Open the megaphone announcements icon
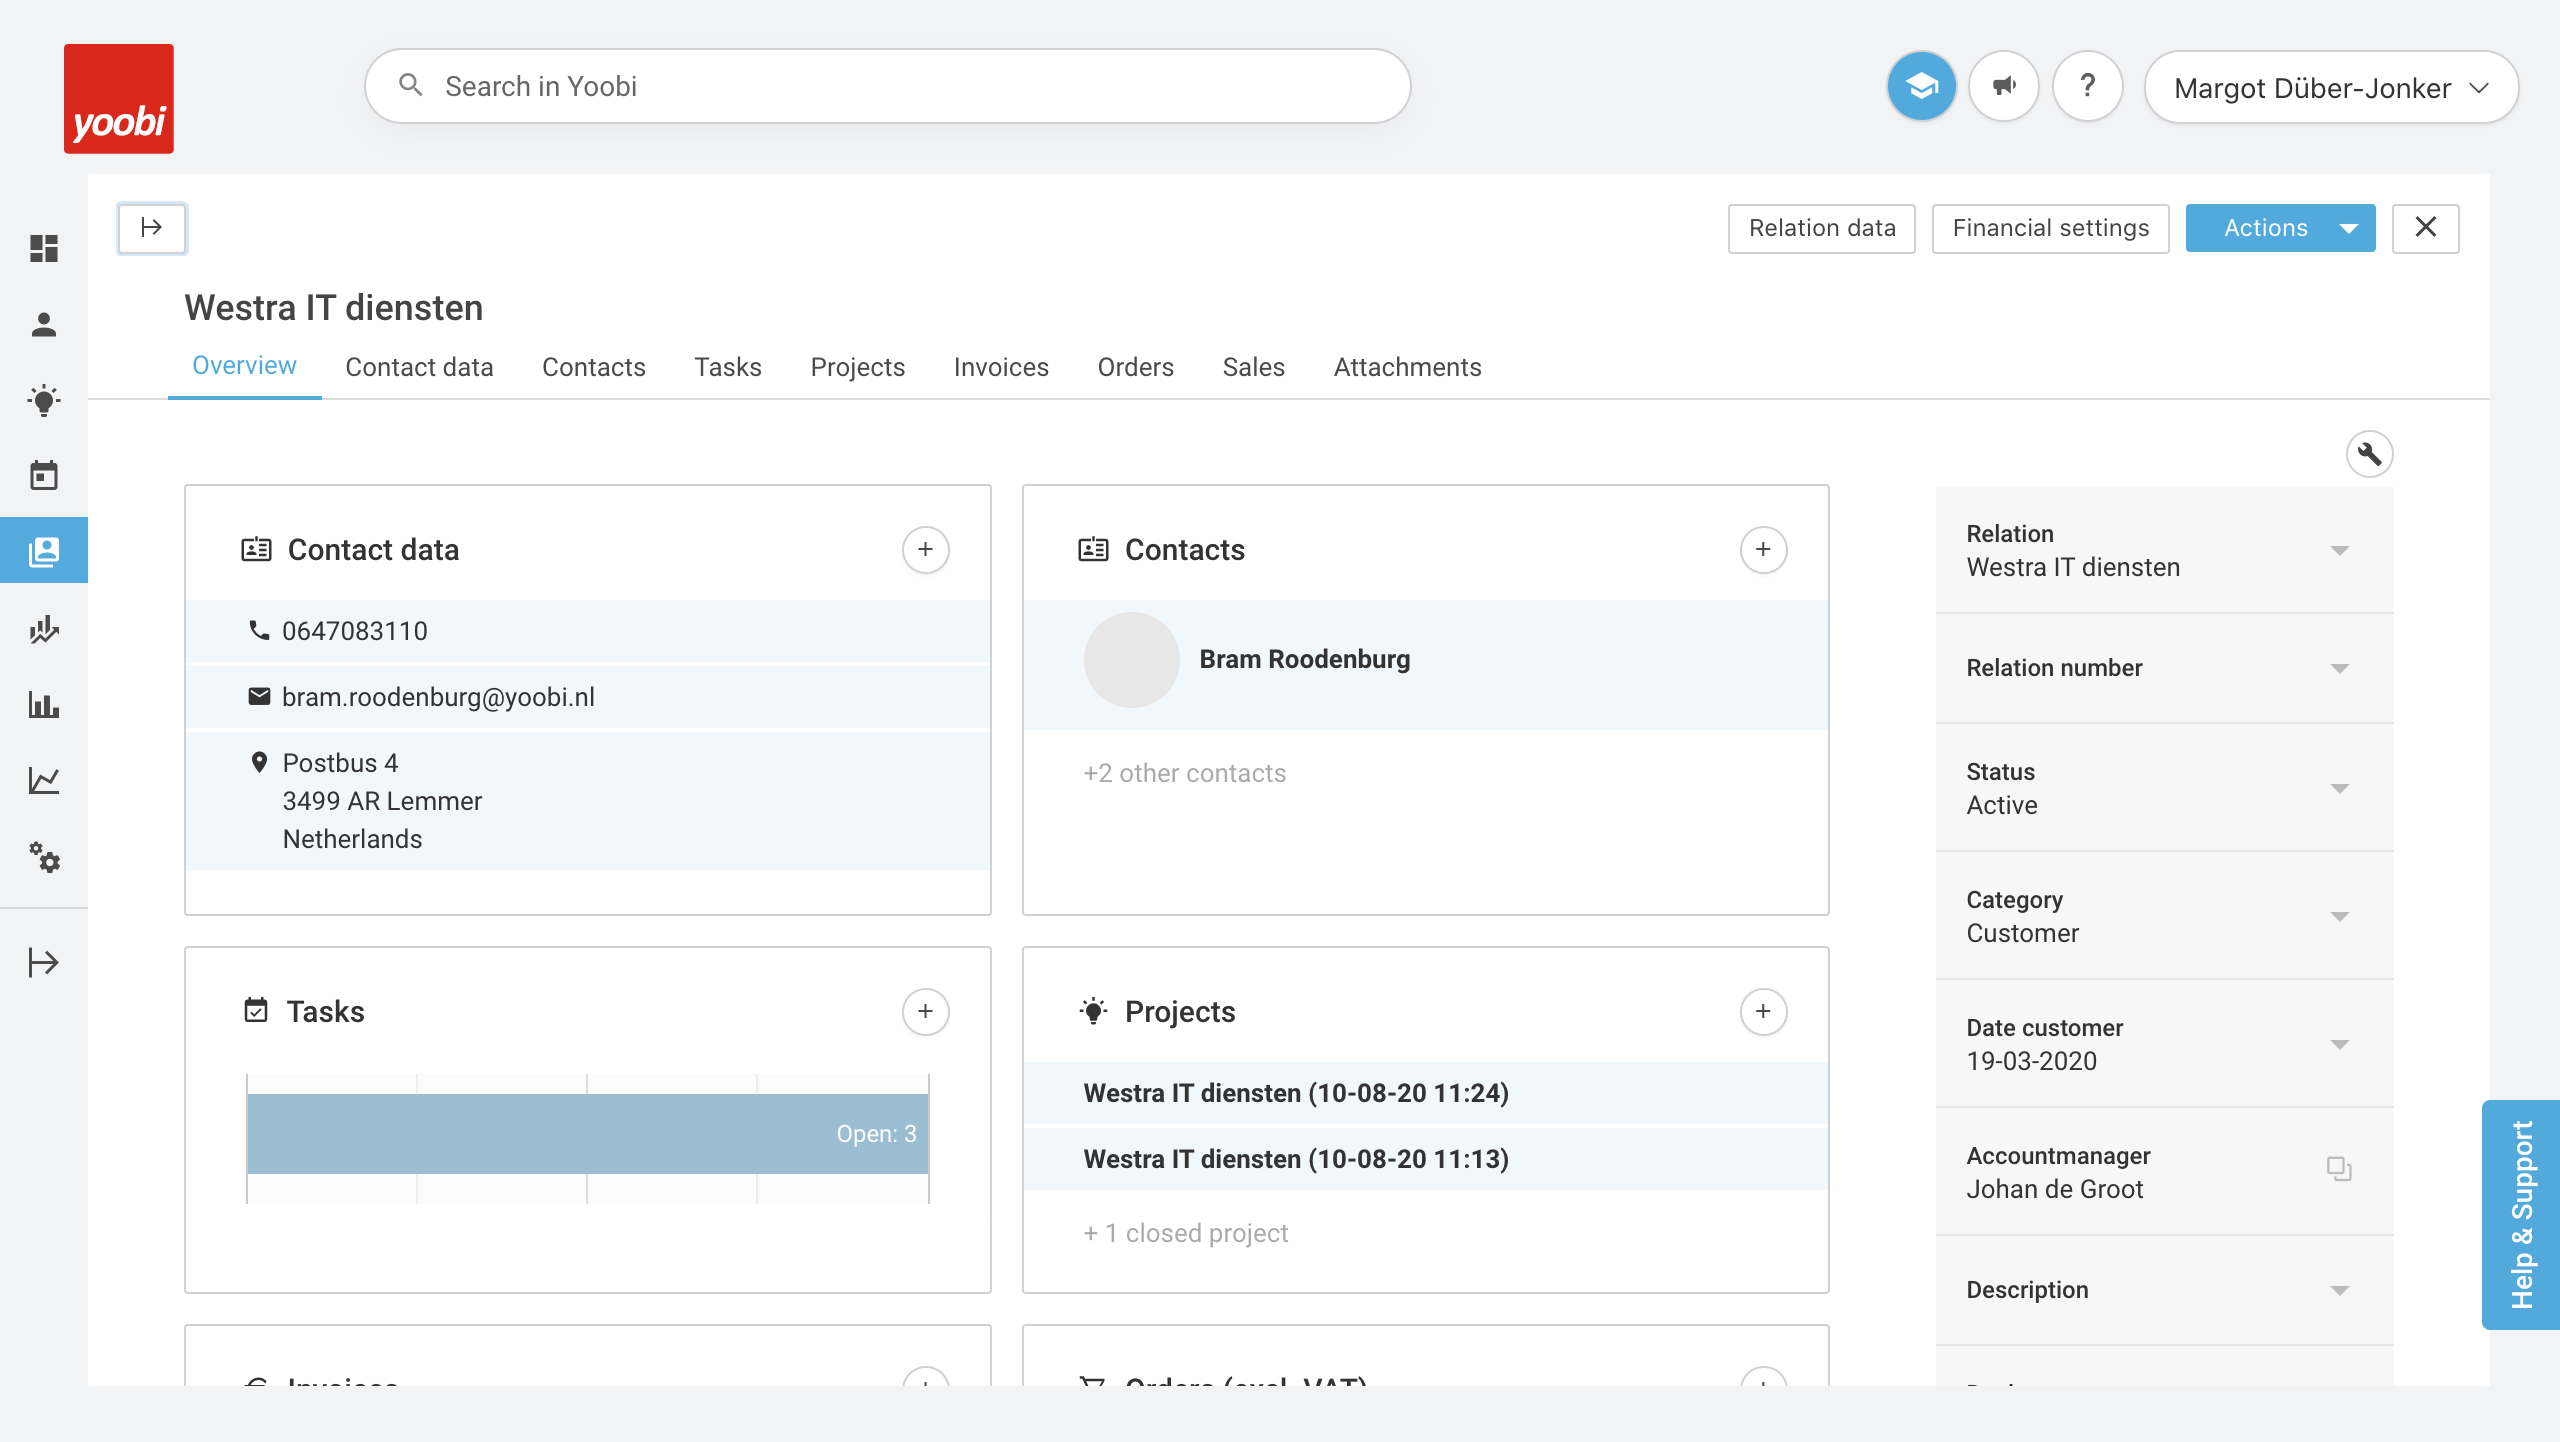2560x1442 pixels. tap(2004, 87)
